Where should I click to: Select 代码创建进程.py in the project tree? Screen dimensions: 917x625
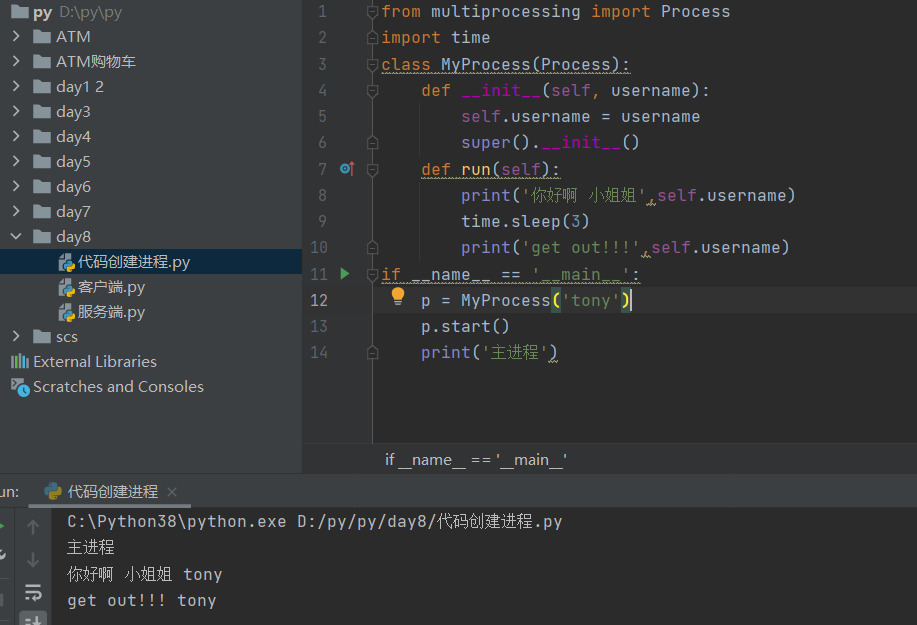(133, 262)
